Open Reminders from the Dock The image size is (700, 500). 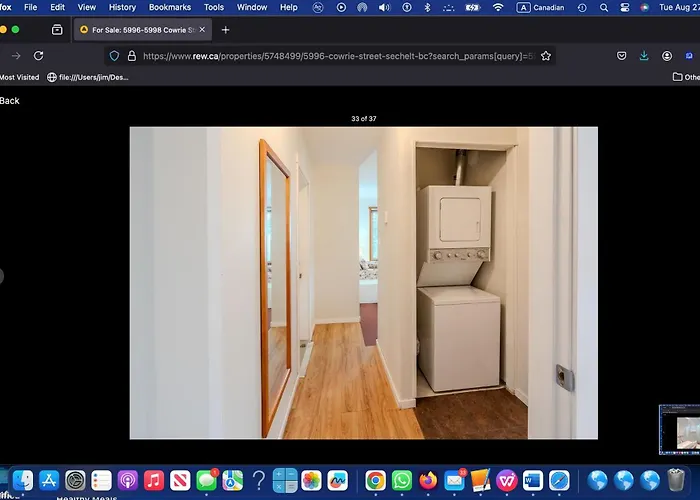(x=101, y=481)
